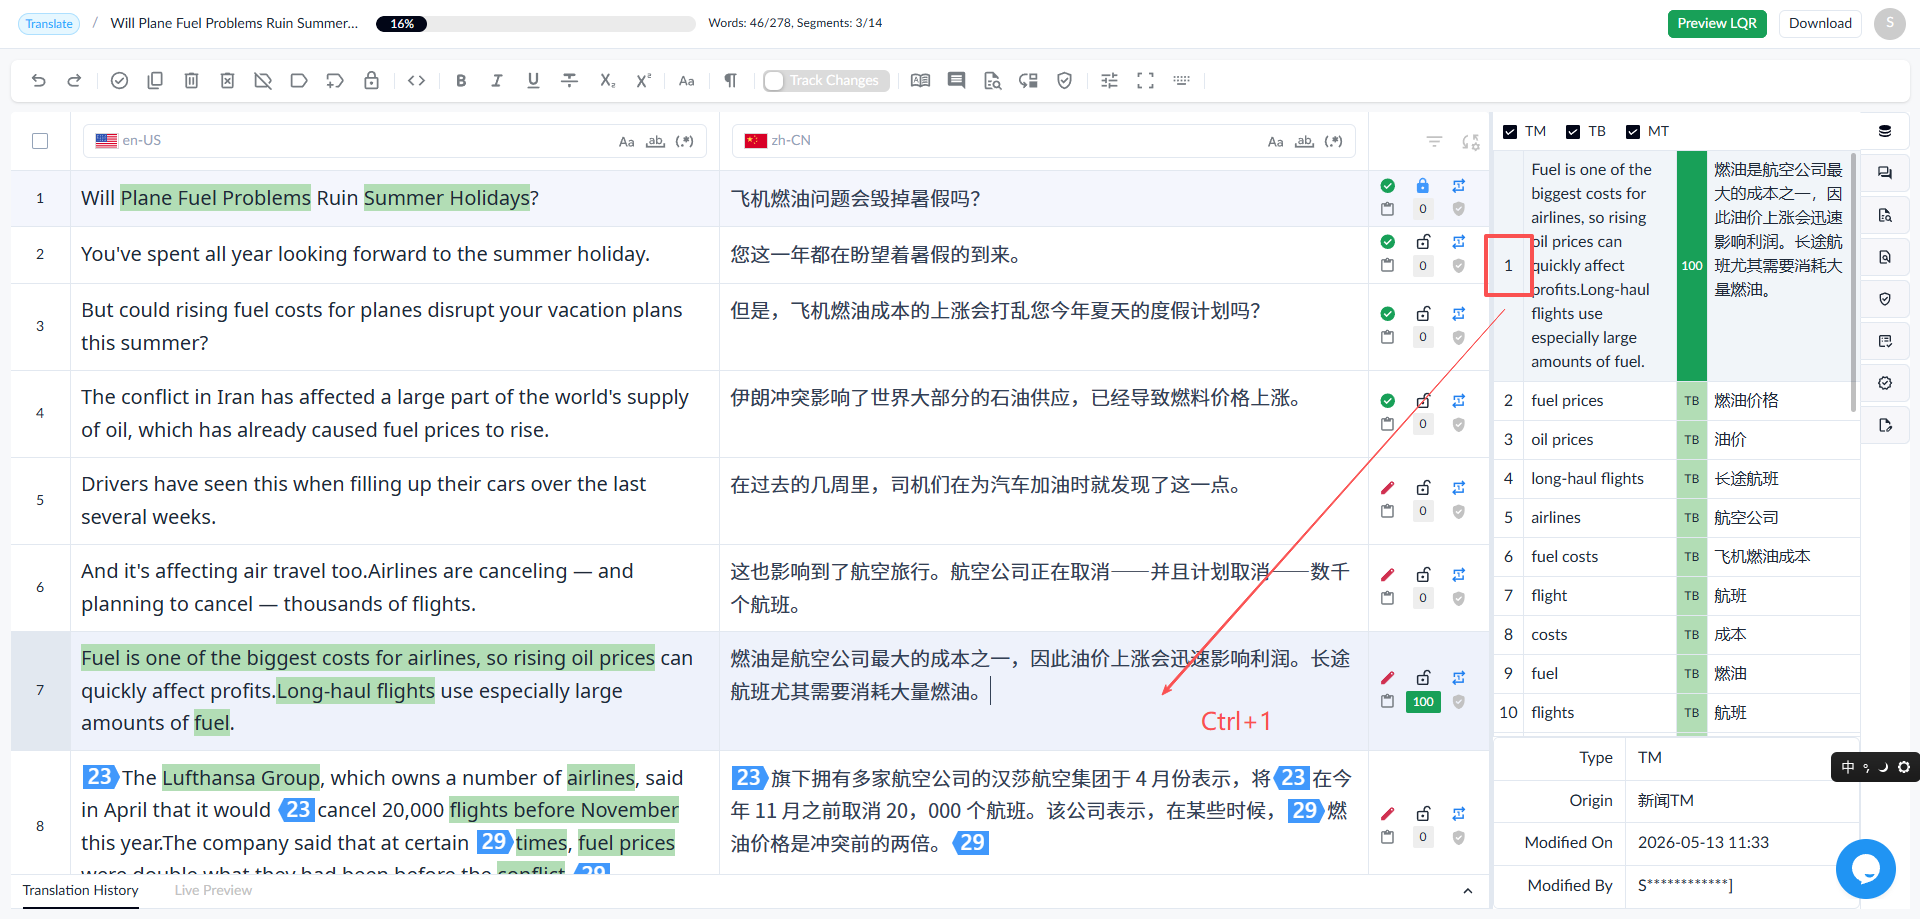Screen dimensions: 1920x919
Task: Toggle match case in en-US search field
Action: click(626, 142)
